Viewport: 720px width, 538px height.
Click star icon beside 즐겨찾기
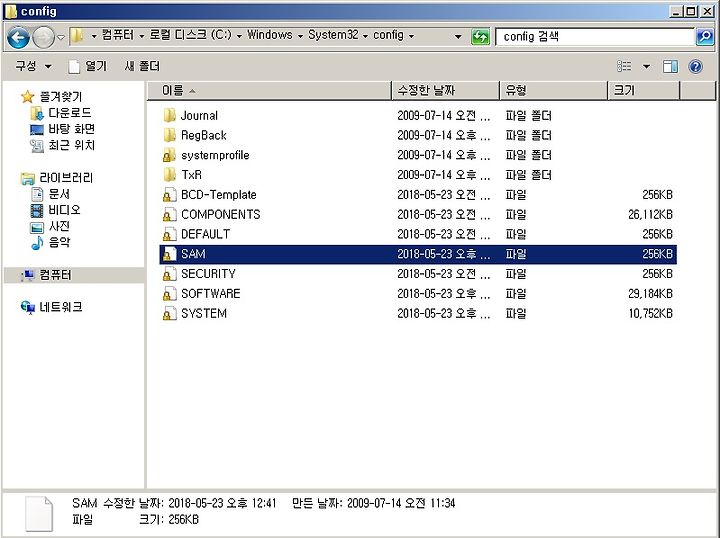(28, 96)
